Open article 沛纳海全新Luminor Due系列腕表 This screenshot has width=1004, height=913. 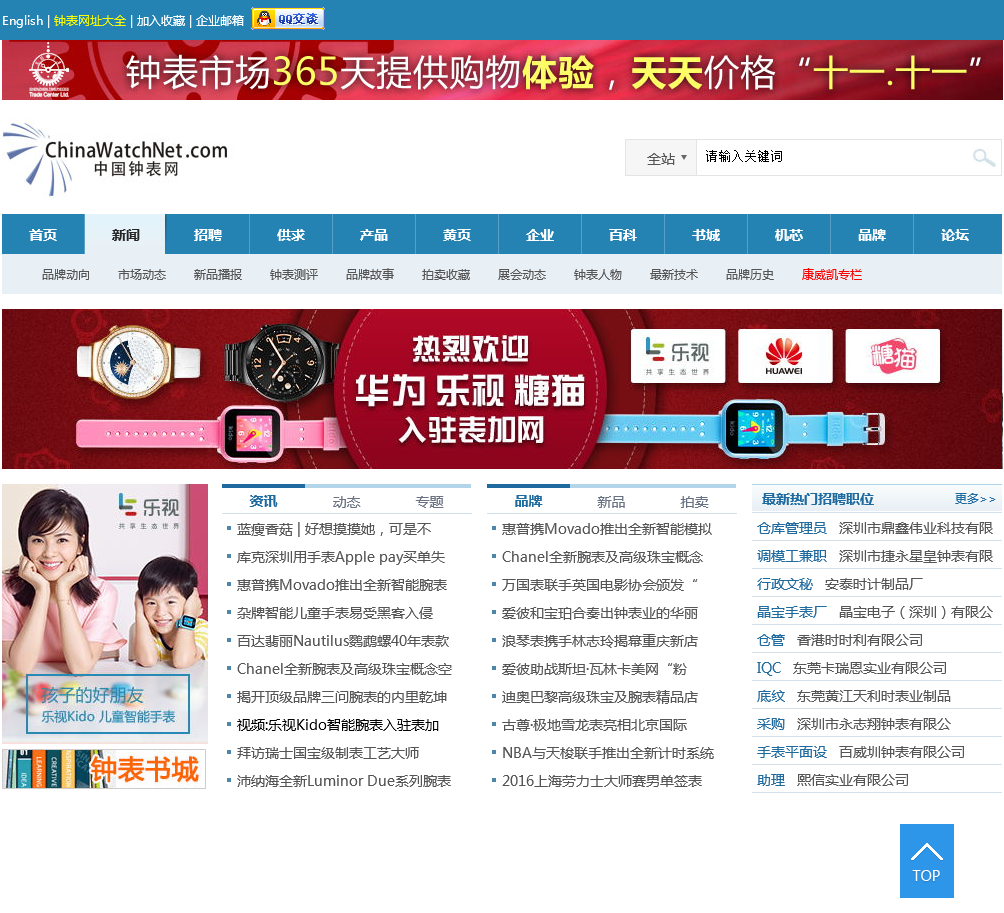[344, 781]
